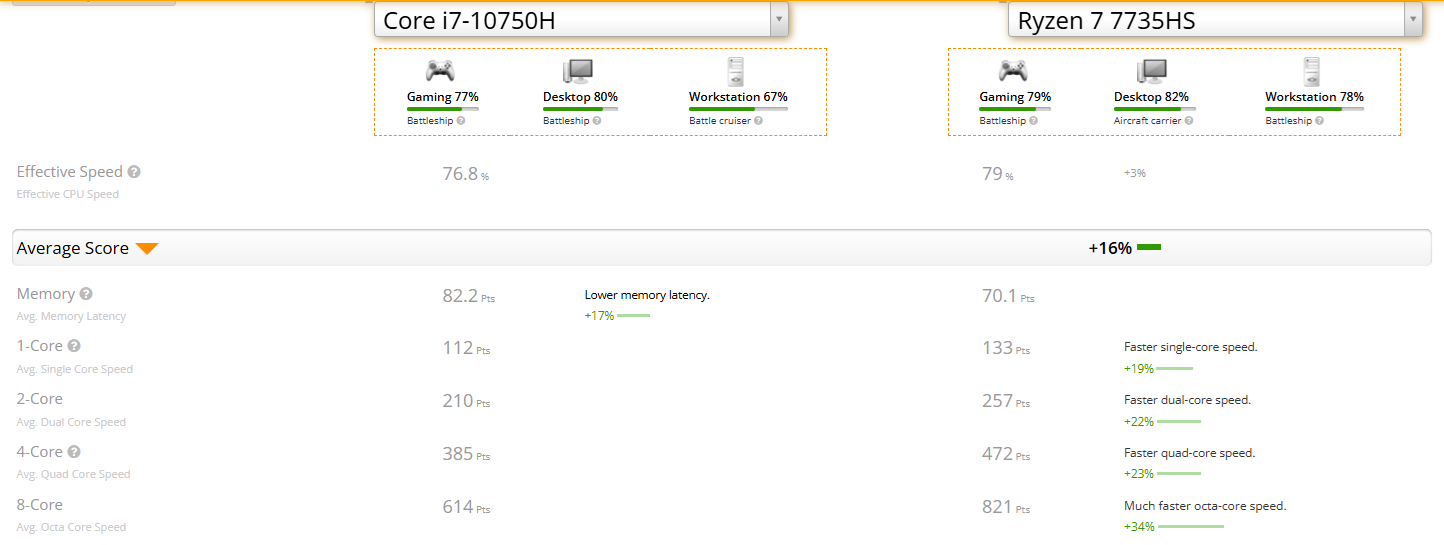This screenshot has width=1444, height=545.
Task: Click the Aircraft carrier rating label
Action: (1147, 121)
